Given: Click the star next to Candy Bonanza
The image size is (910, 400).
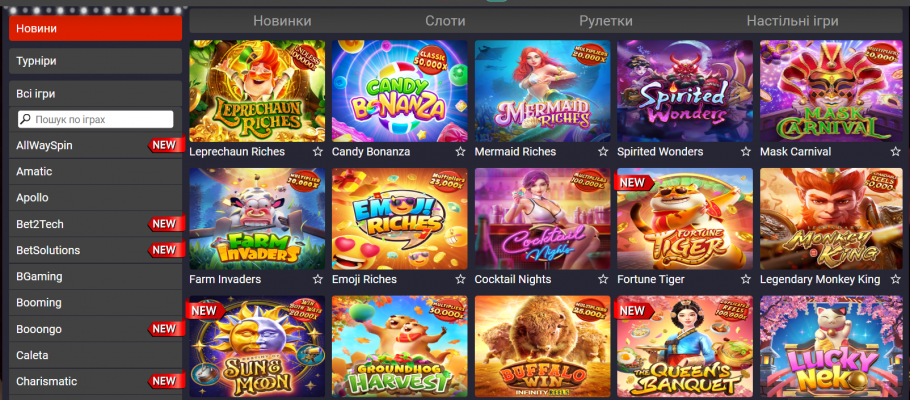Looking at the screenshot, I should tap(460, 152).
